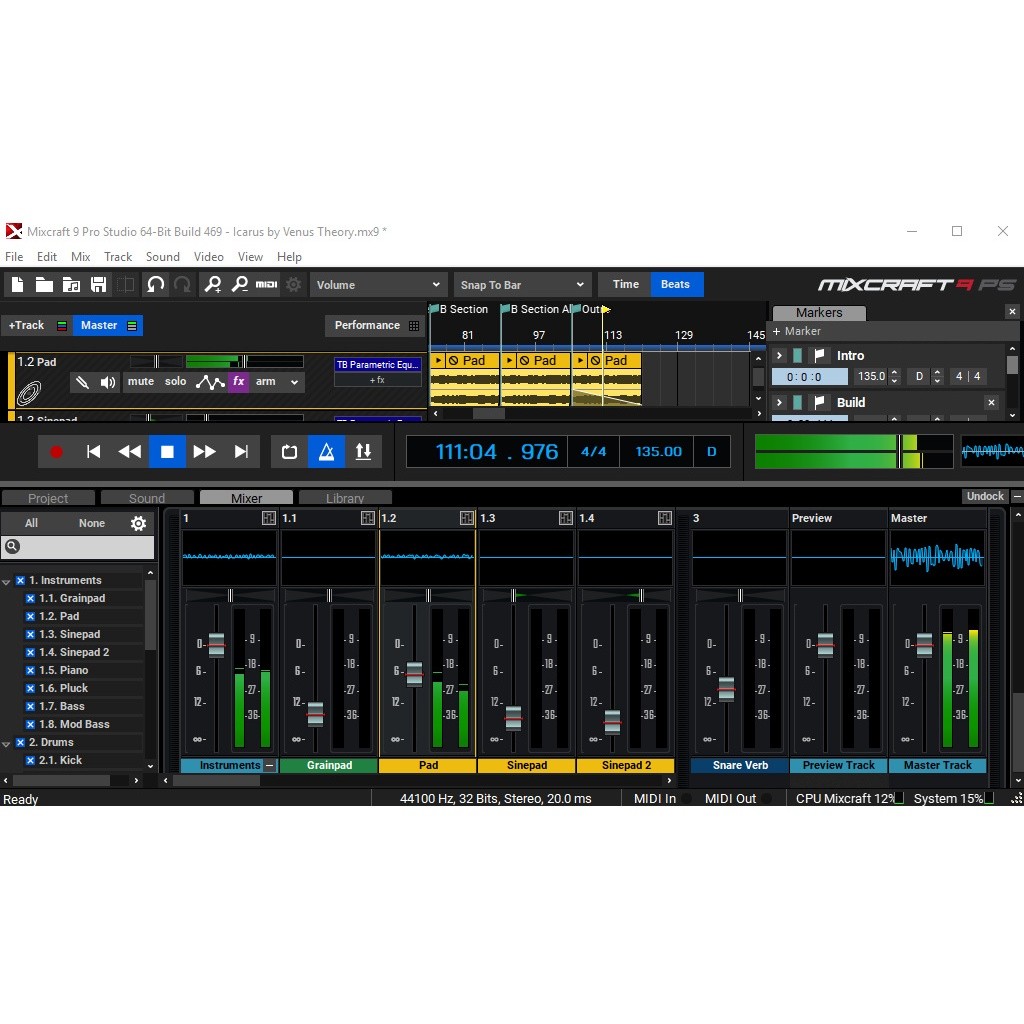
Task: Select the pencil tool on the 1.2 Pad track
Action: click(x=82, y=381)
